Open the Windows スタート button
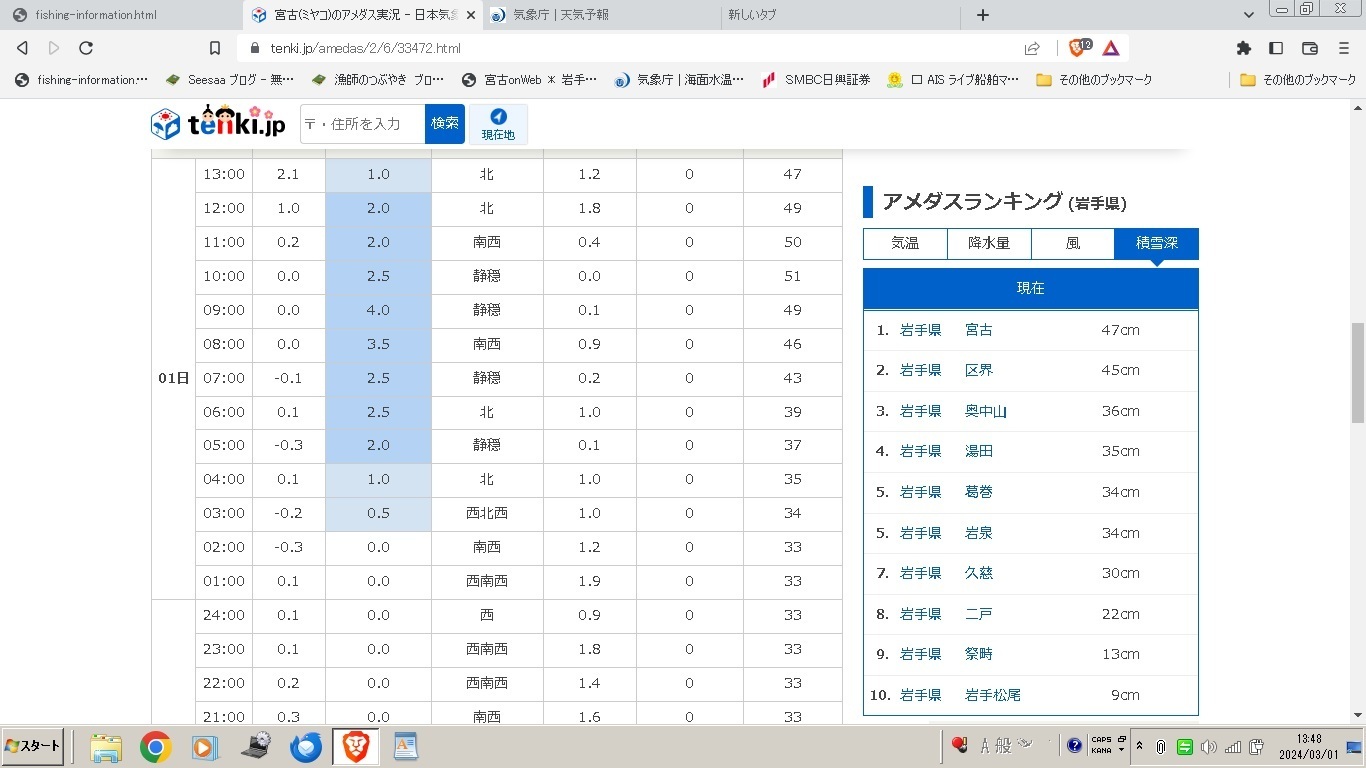 click(x=33, y=746)
